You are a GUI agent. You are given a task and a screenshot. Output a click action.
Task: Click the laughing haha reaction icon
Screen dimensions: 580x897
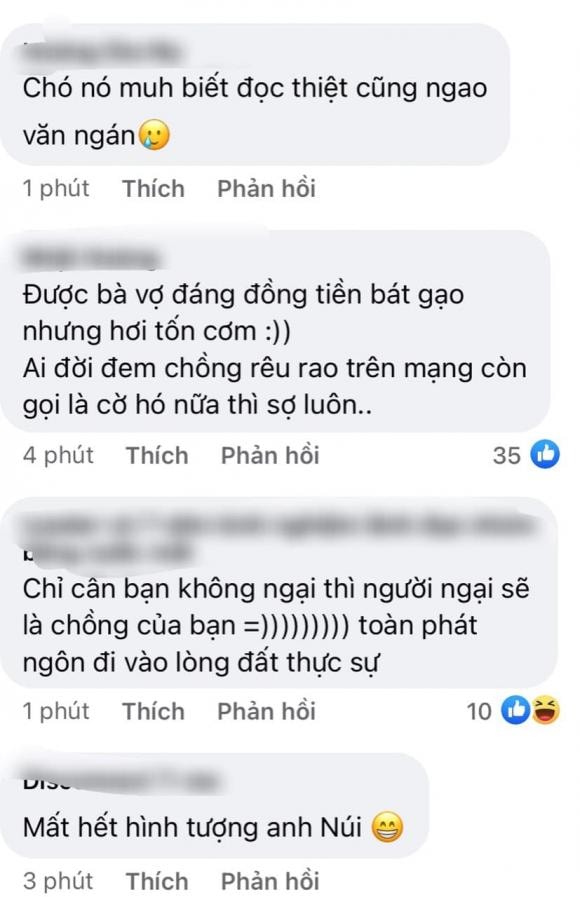545,711
